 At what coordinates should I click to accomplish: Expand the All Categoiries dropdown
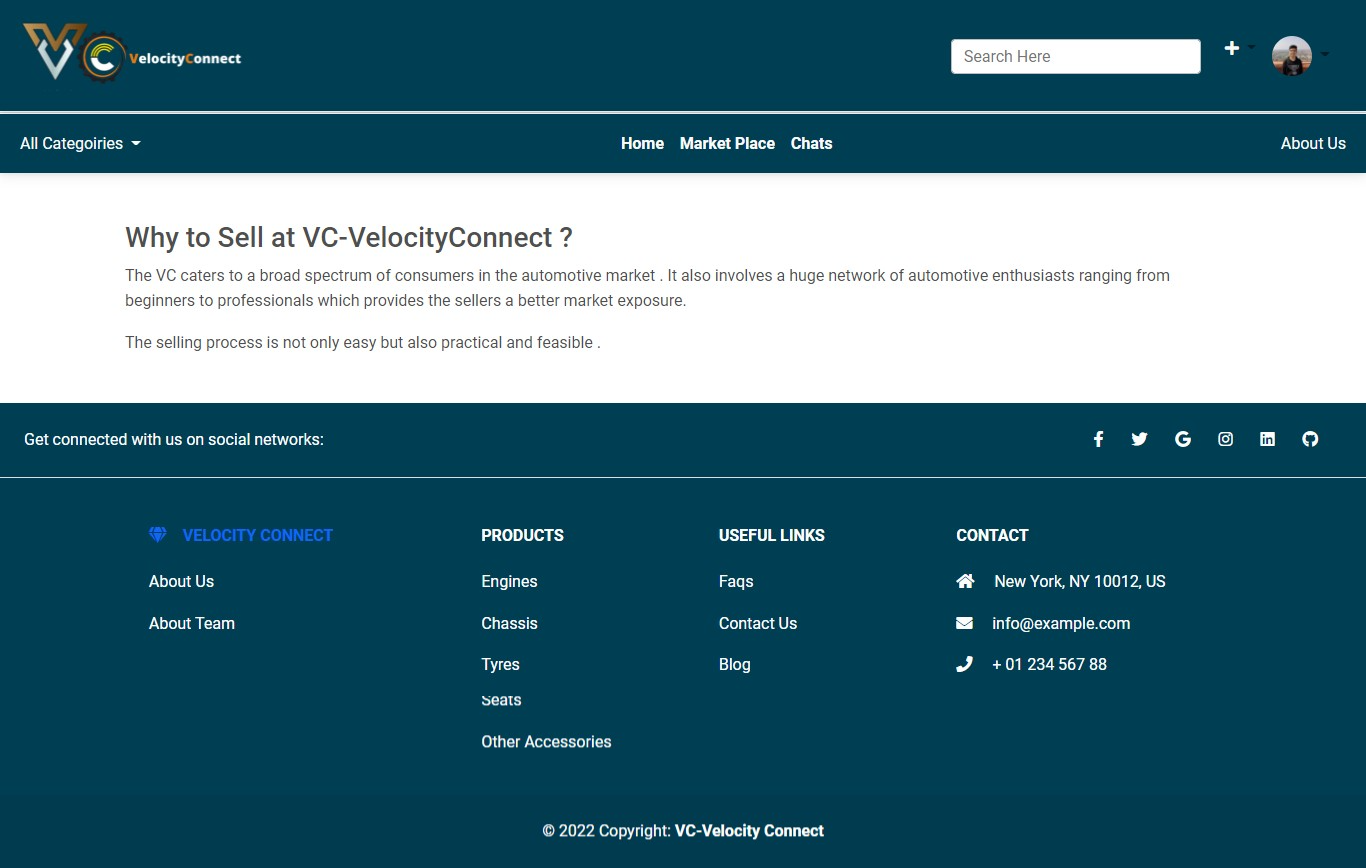80,143
